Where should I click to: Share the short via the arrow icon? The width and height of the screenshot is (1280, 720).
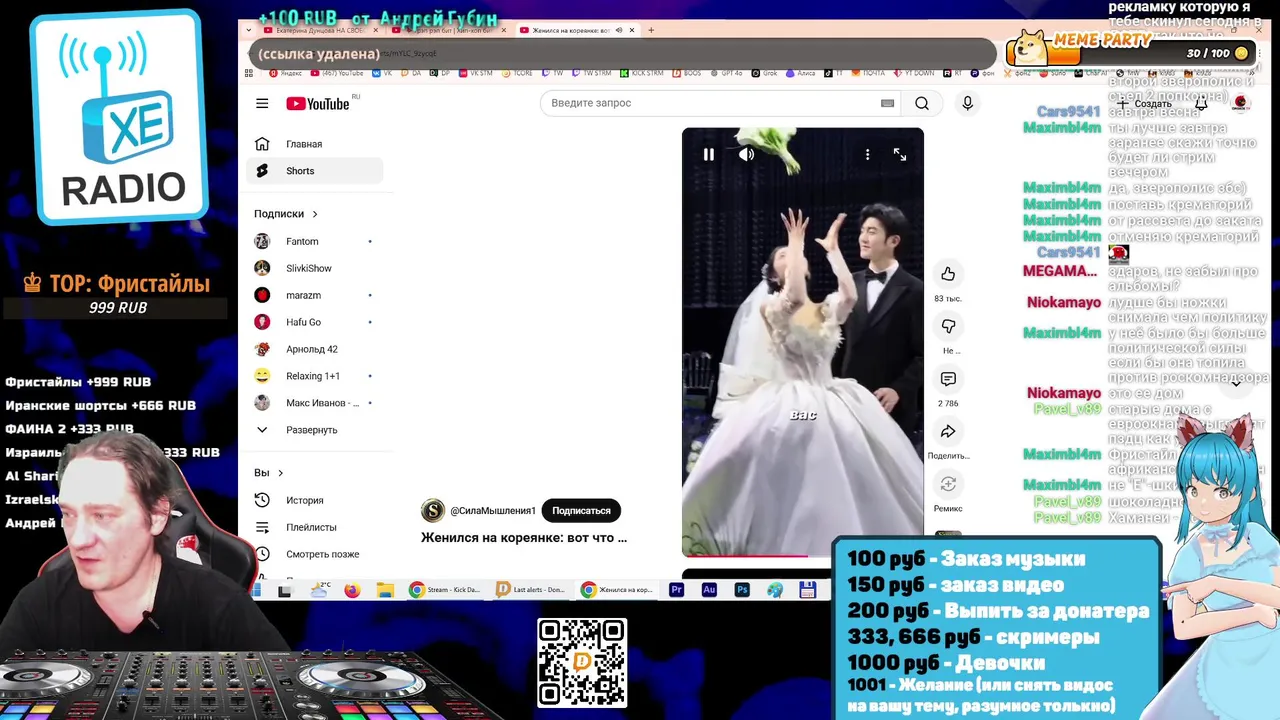pos(948,431)
